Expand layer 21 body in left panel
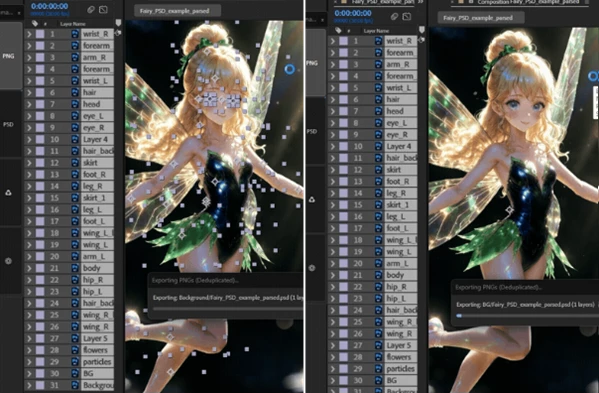Screen dimensions: 599x393 29,268
